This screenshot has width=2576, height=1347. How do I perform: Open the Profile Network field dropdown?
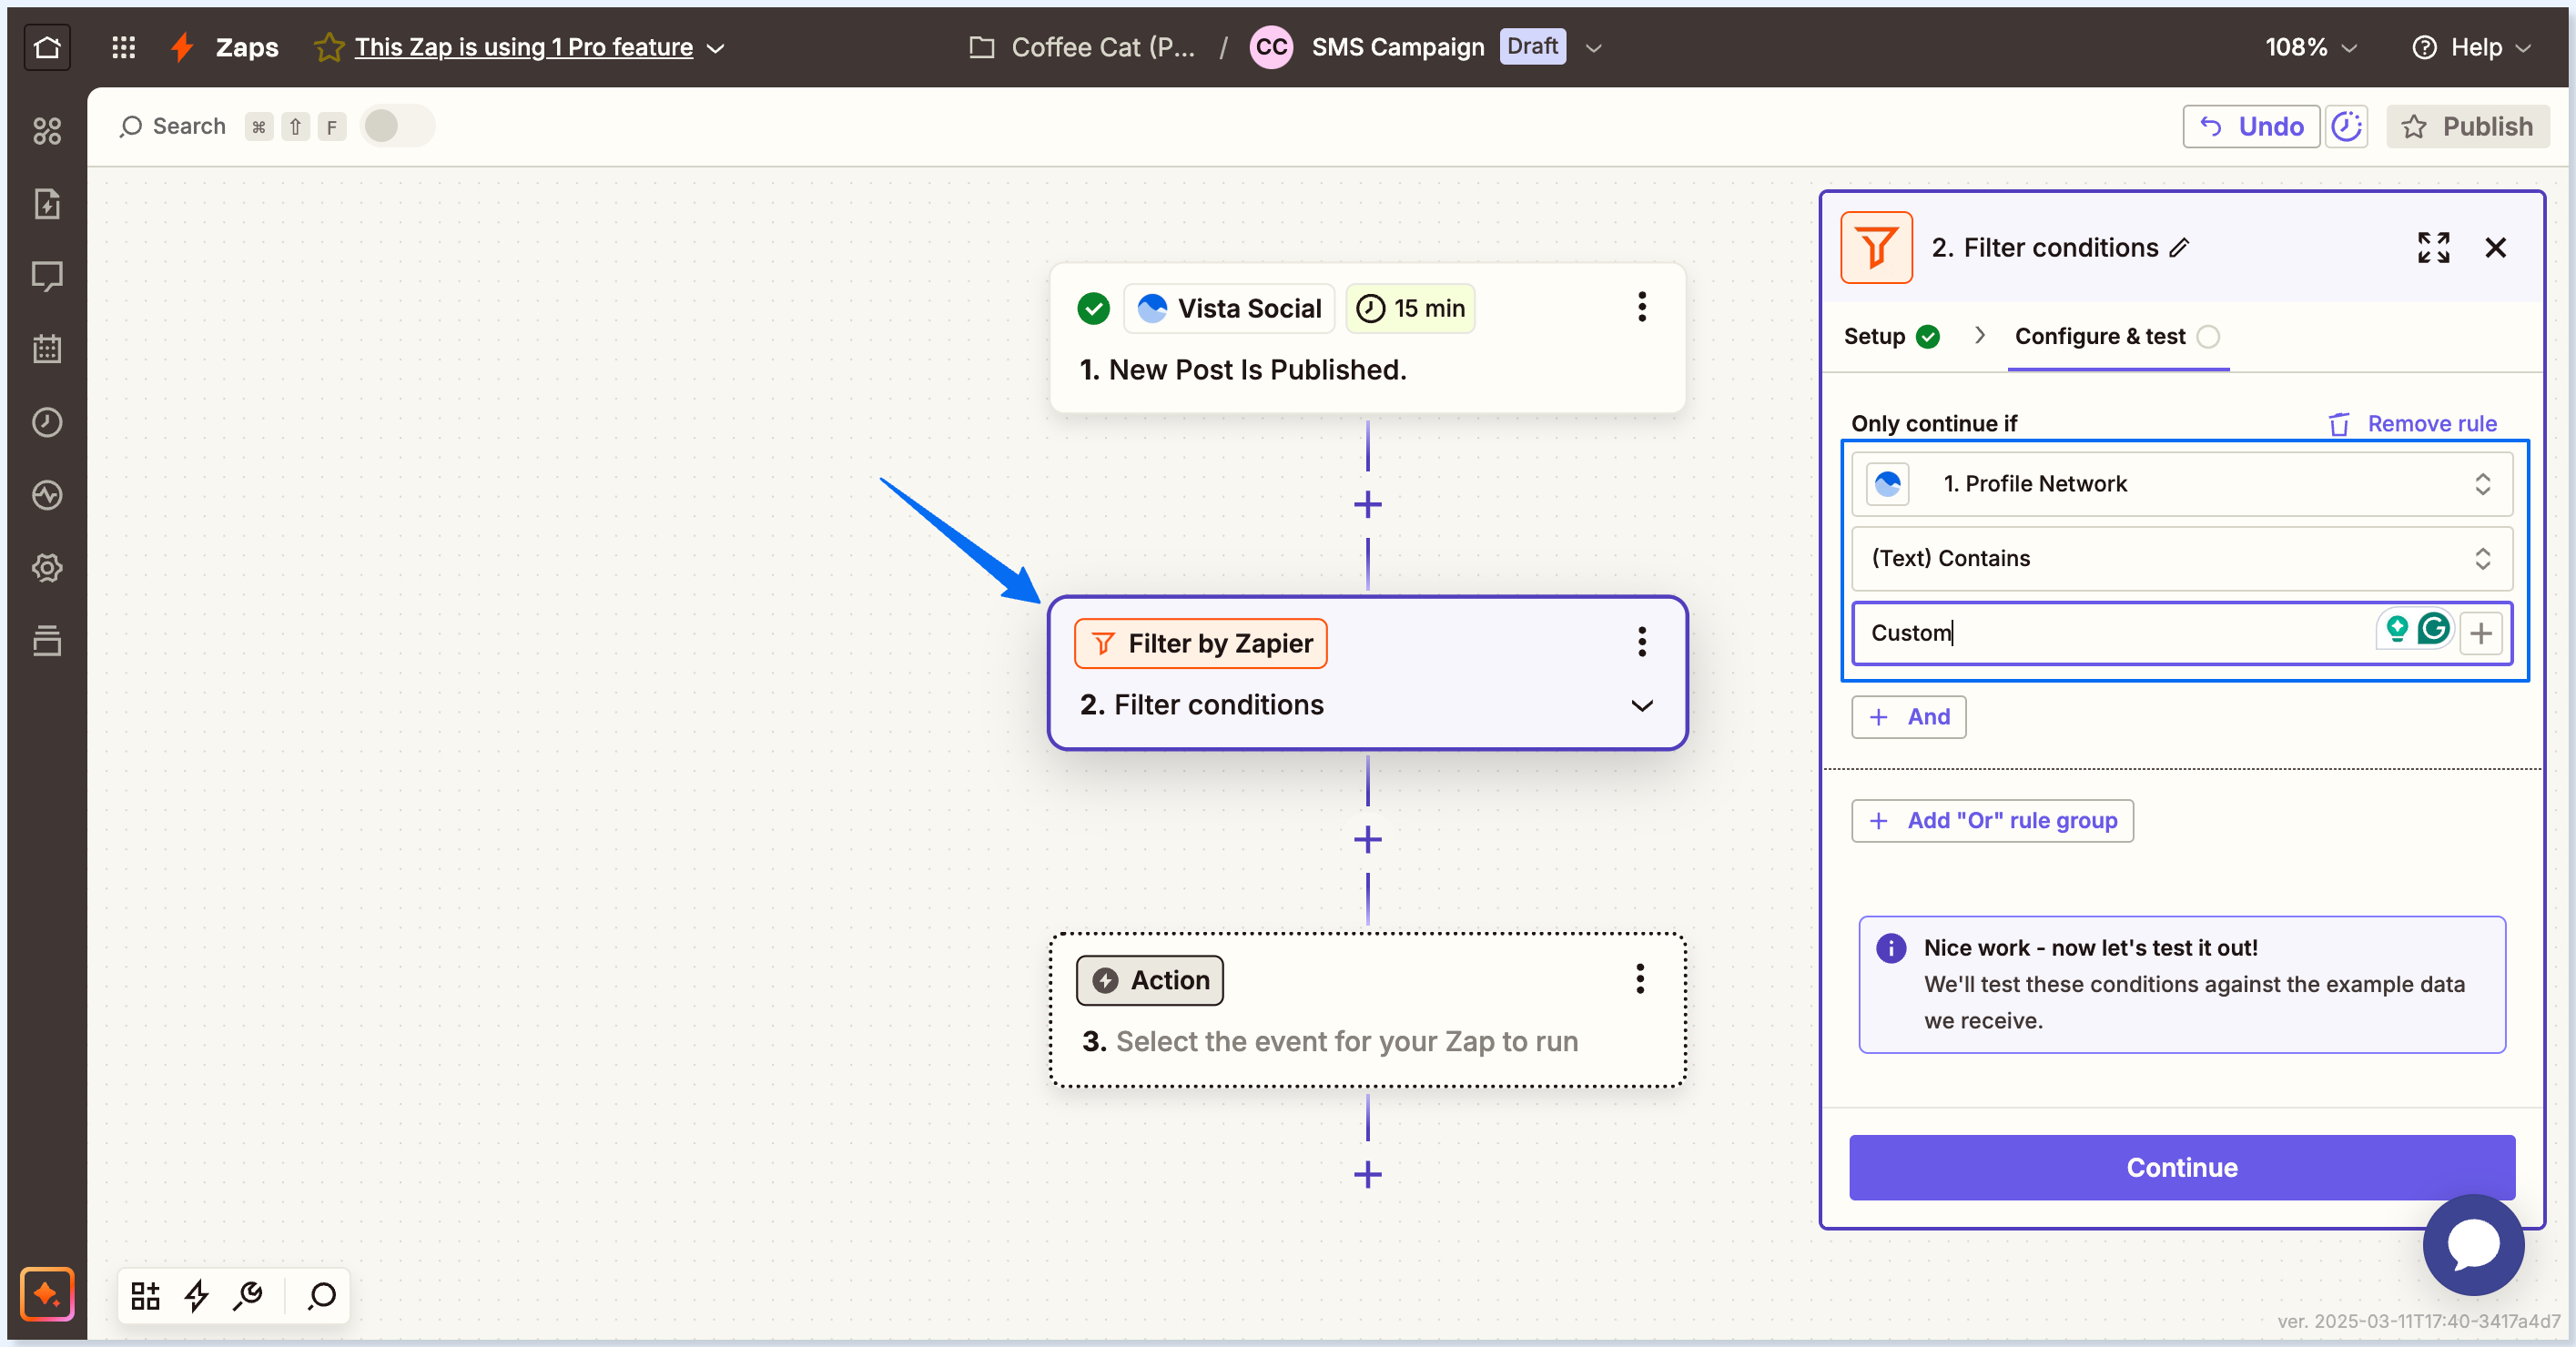pyautogui.click(x=2181, y=484)
